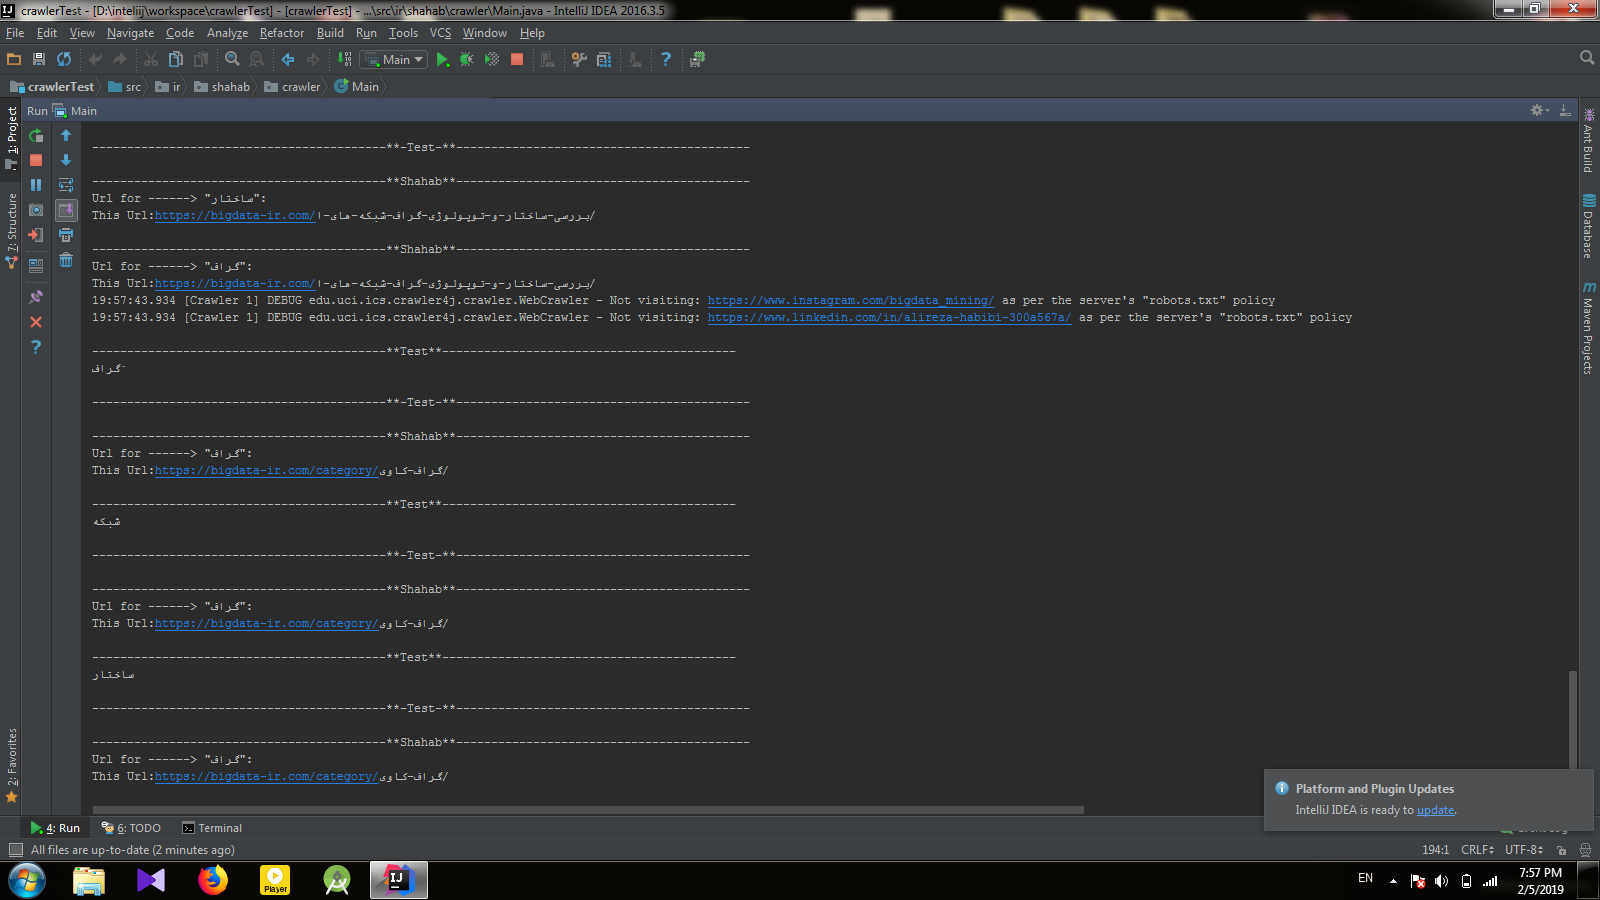Click Run panel help question mark
The height and width of the screenshot is (900, 1600).
[36, 347]
